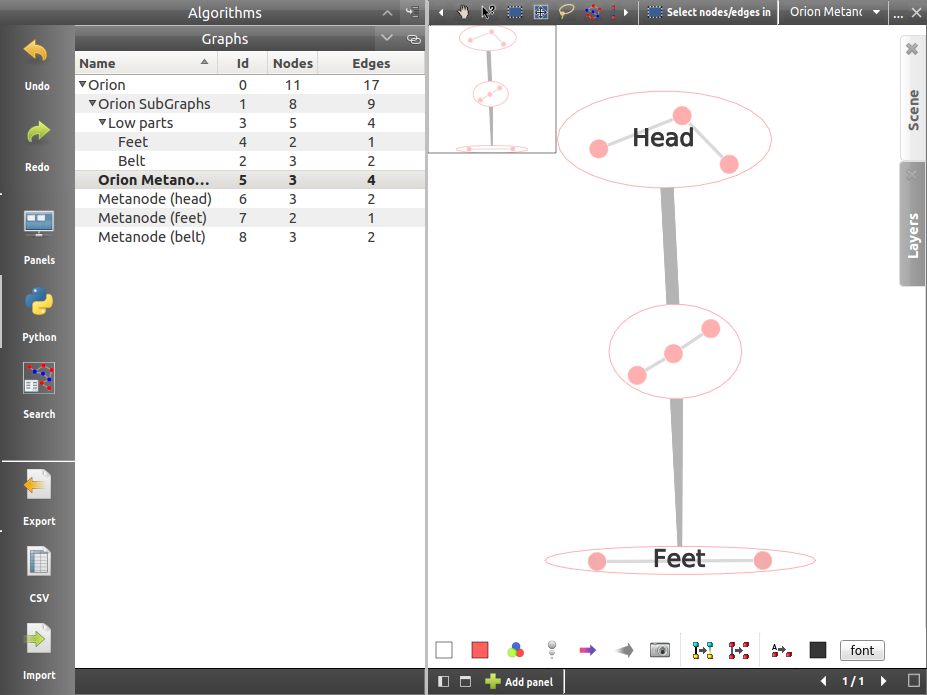This screenshot has width=927, height=695.
Task: Collapse the Low parts subgraph node
Action: coord(102,123)
